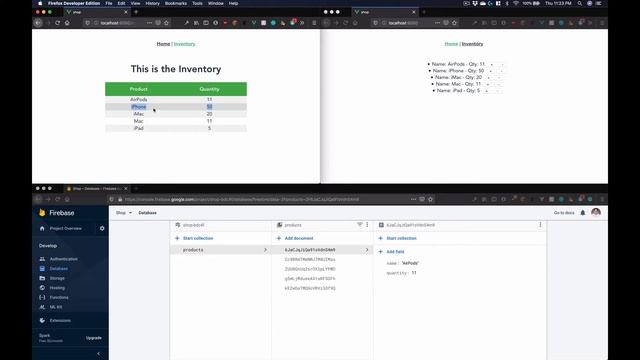Click the iPad cell in inventory table
640x360 pixels.
click(x=139, y=128)
